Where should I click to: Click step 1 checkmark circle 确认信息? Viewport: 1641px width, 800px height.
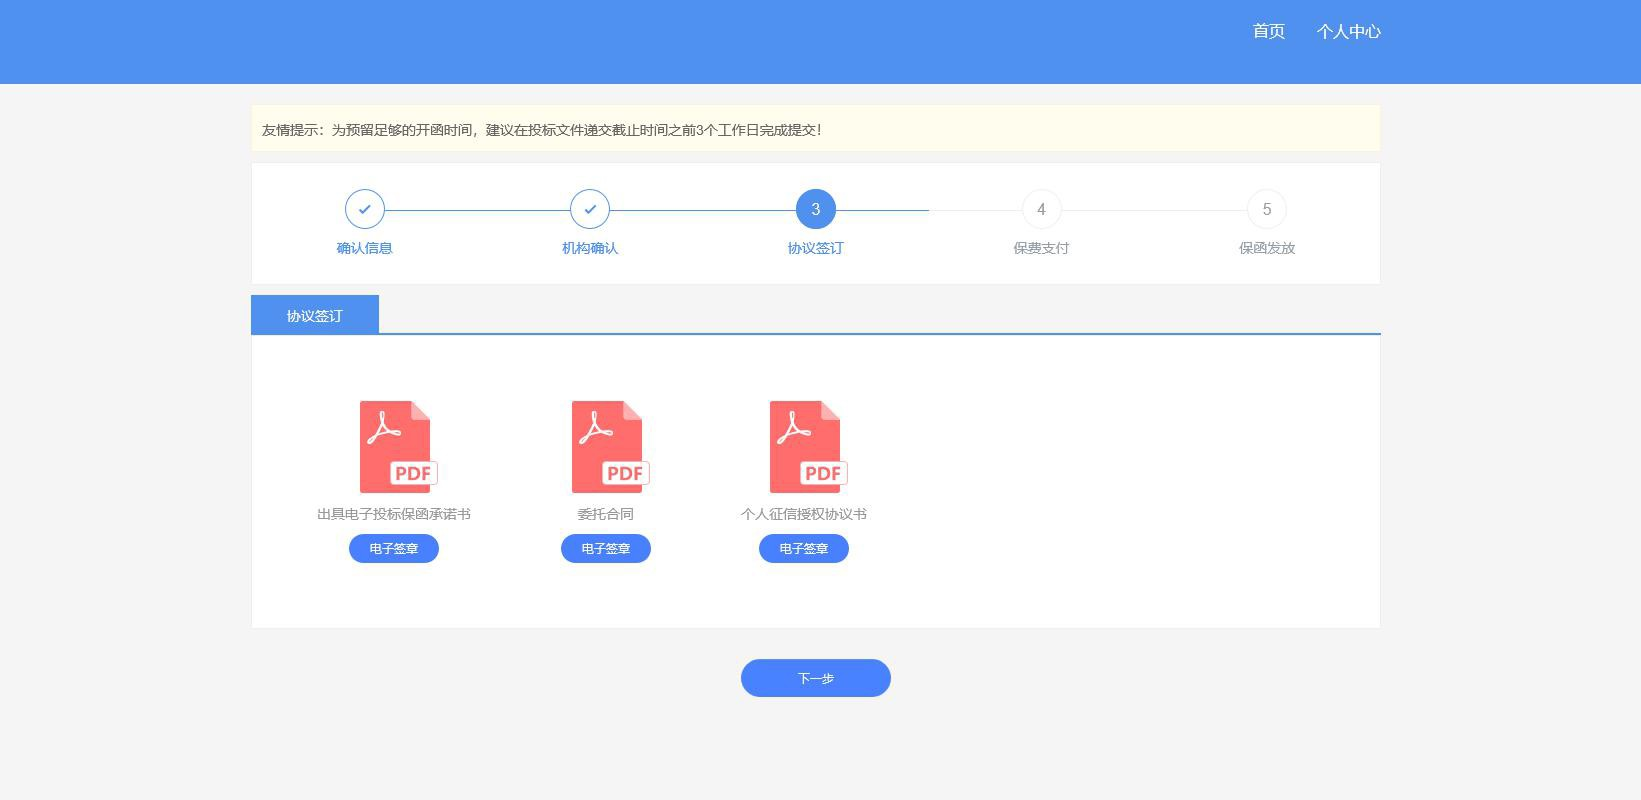point(365,209)
